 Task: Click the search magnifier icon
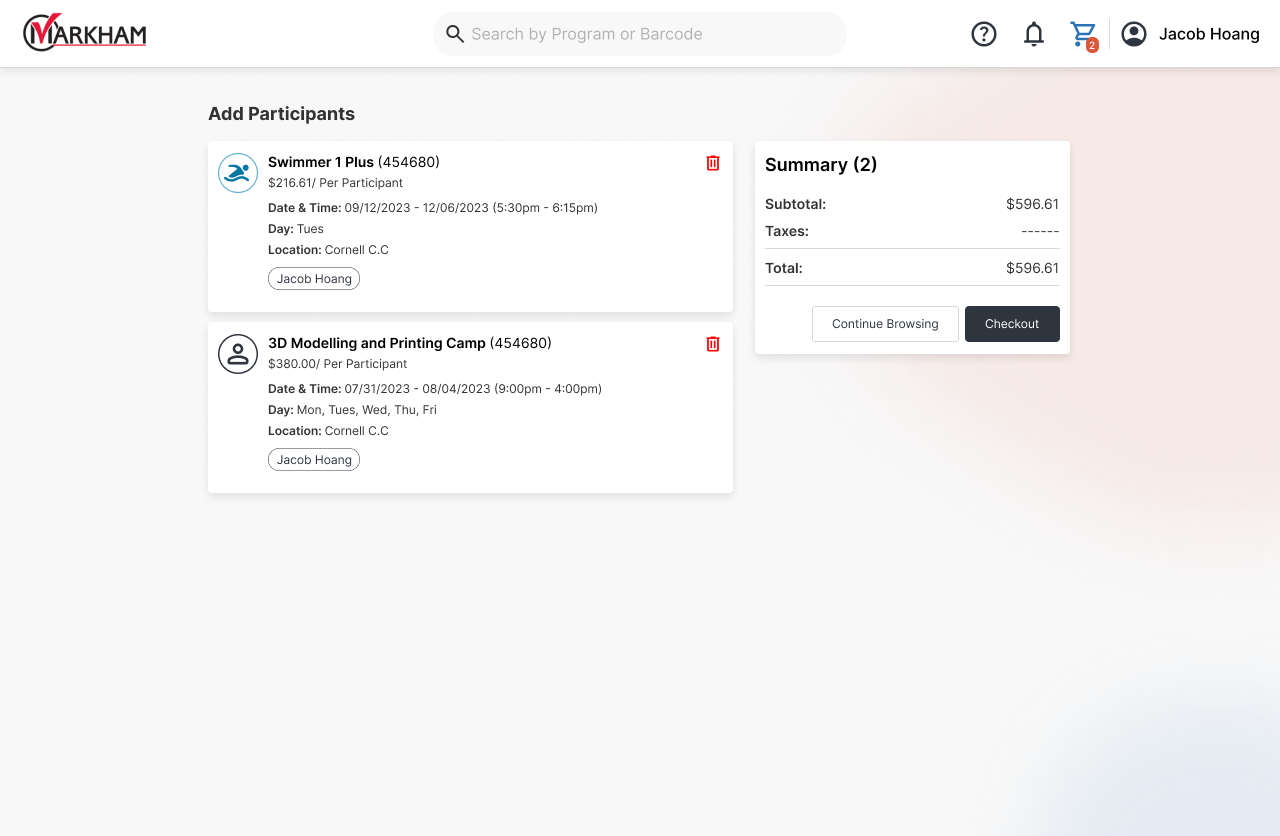coord(455,34)
